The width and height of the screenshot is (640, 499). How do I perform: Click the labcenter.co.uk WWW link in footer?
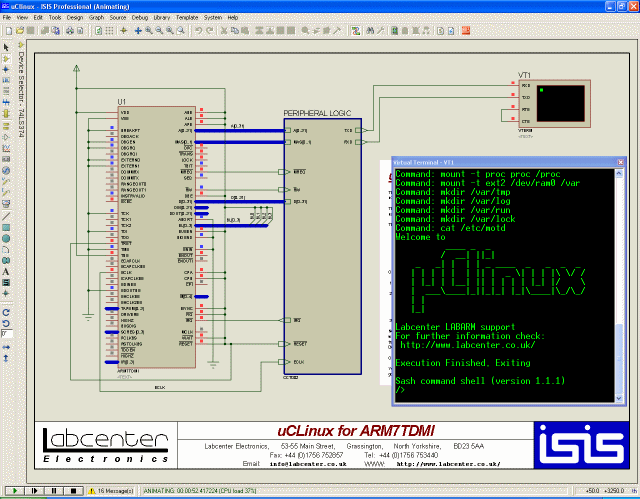click(x=447, y=464)
